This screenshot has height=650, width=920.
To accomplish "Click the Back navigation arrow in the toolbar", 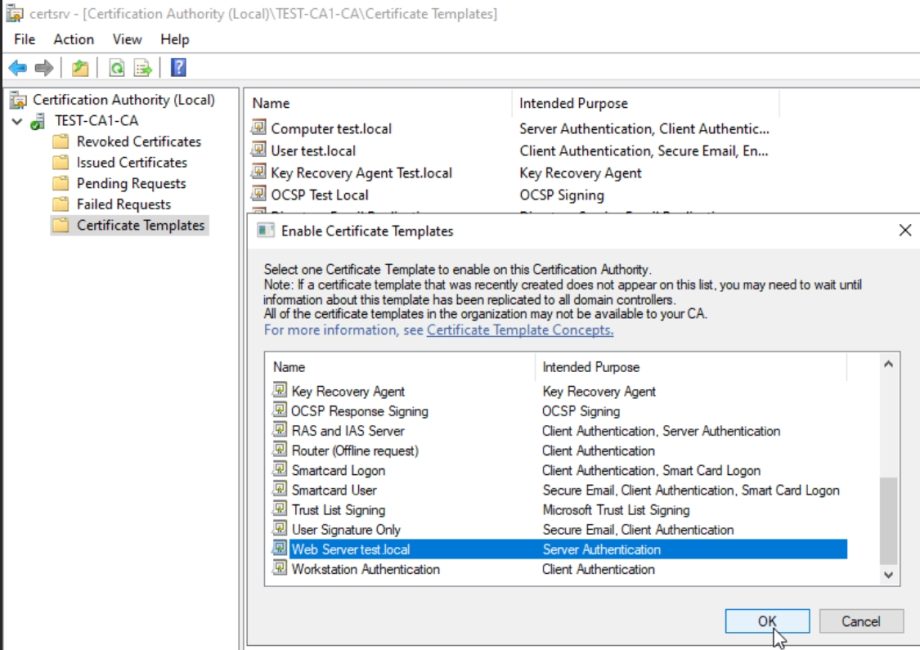I will [18, 67].
